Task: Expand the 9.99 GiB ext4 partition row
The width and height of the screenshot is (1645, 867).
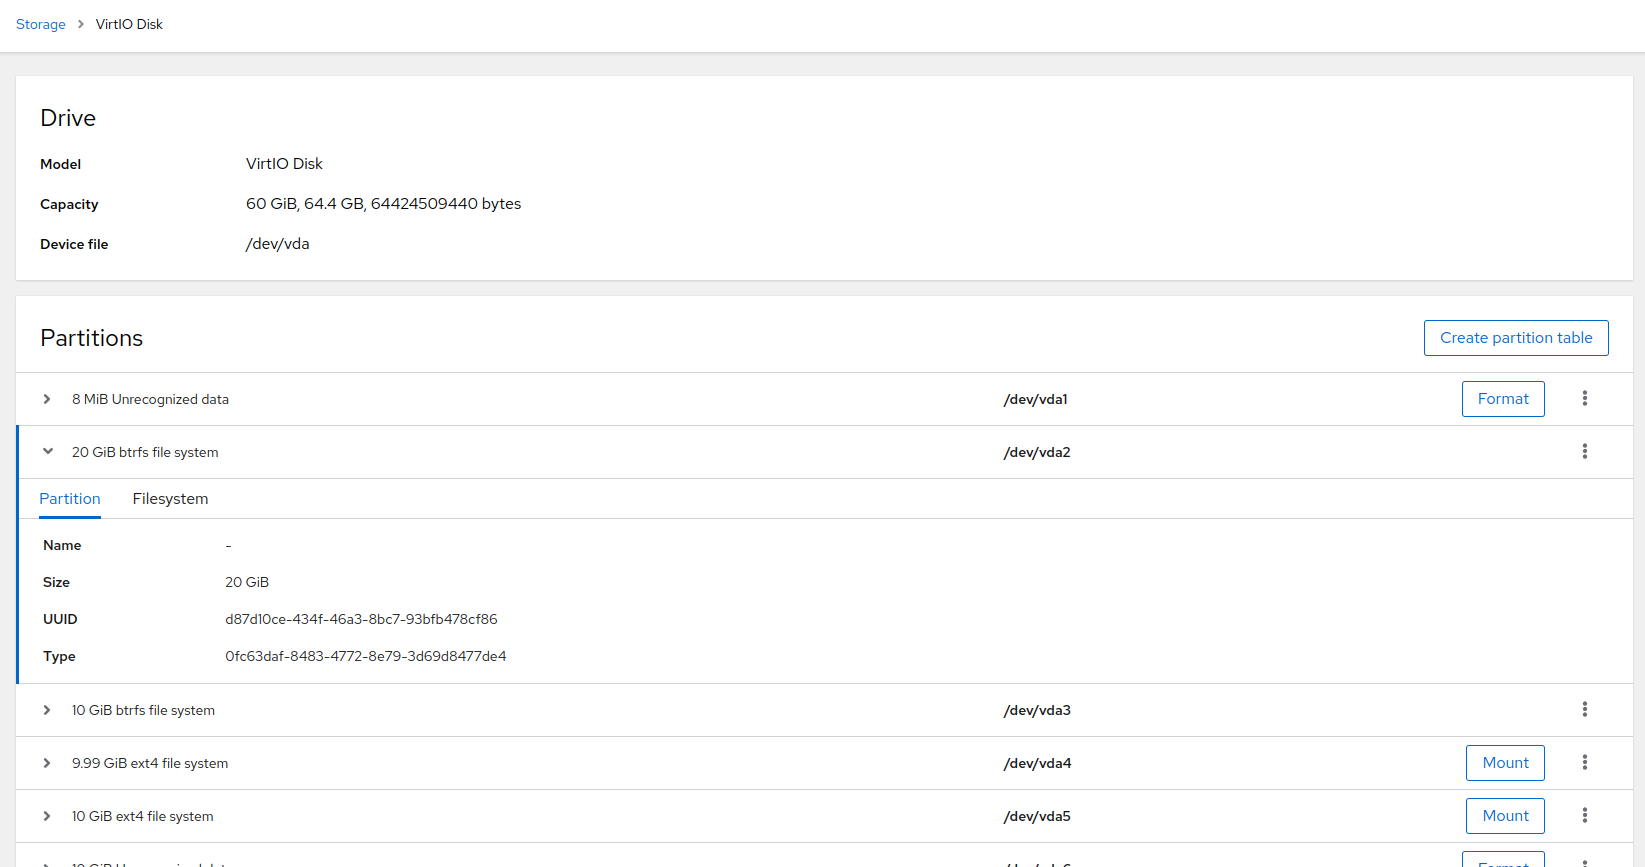Action: click(x=47, y=763)
